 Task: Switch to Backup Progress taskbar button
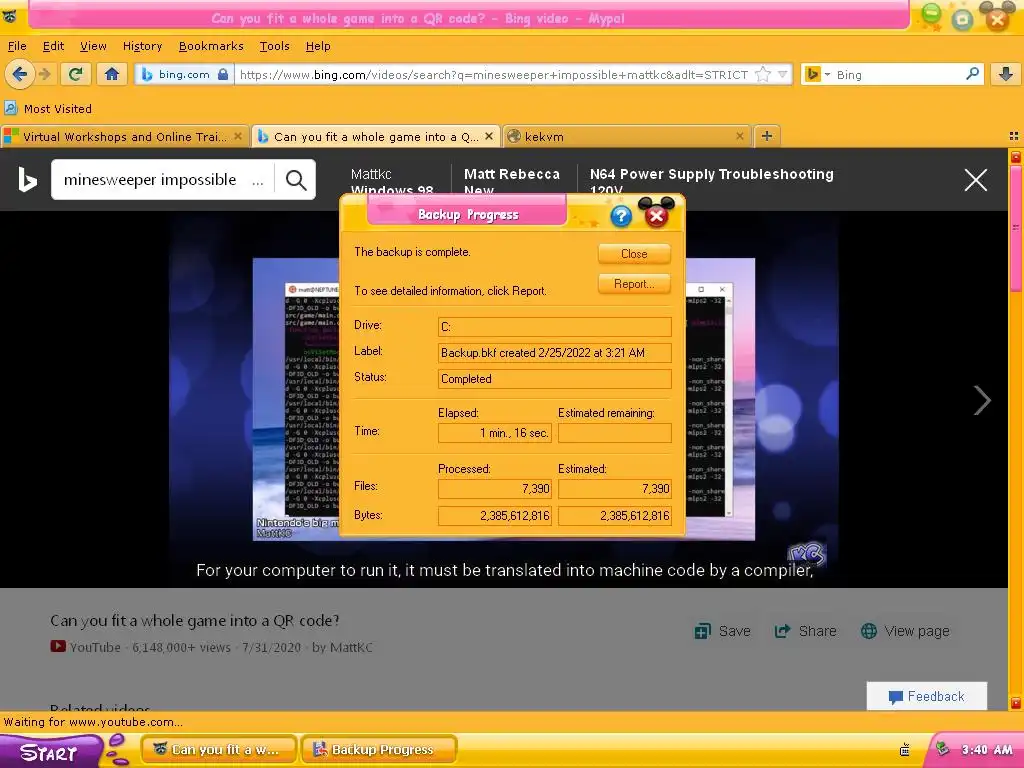click(x=379, y=750)
